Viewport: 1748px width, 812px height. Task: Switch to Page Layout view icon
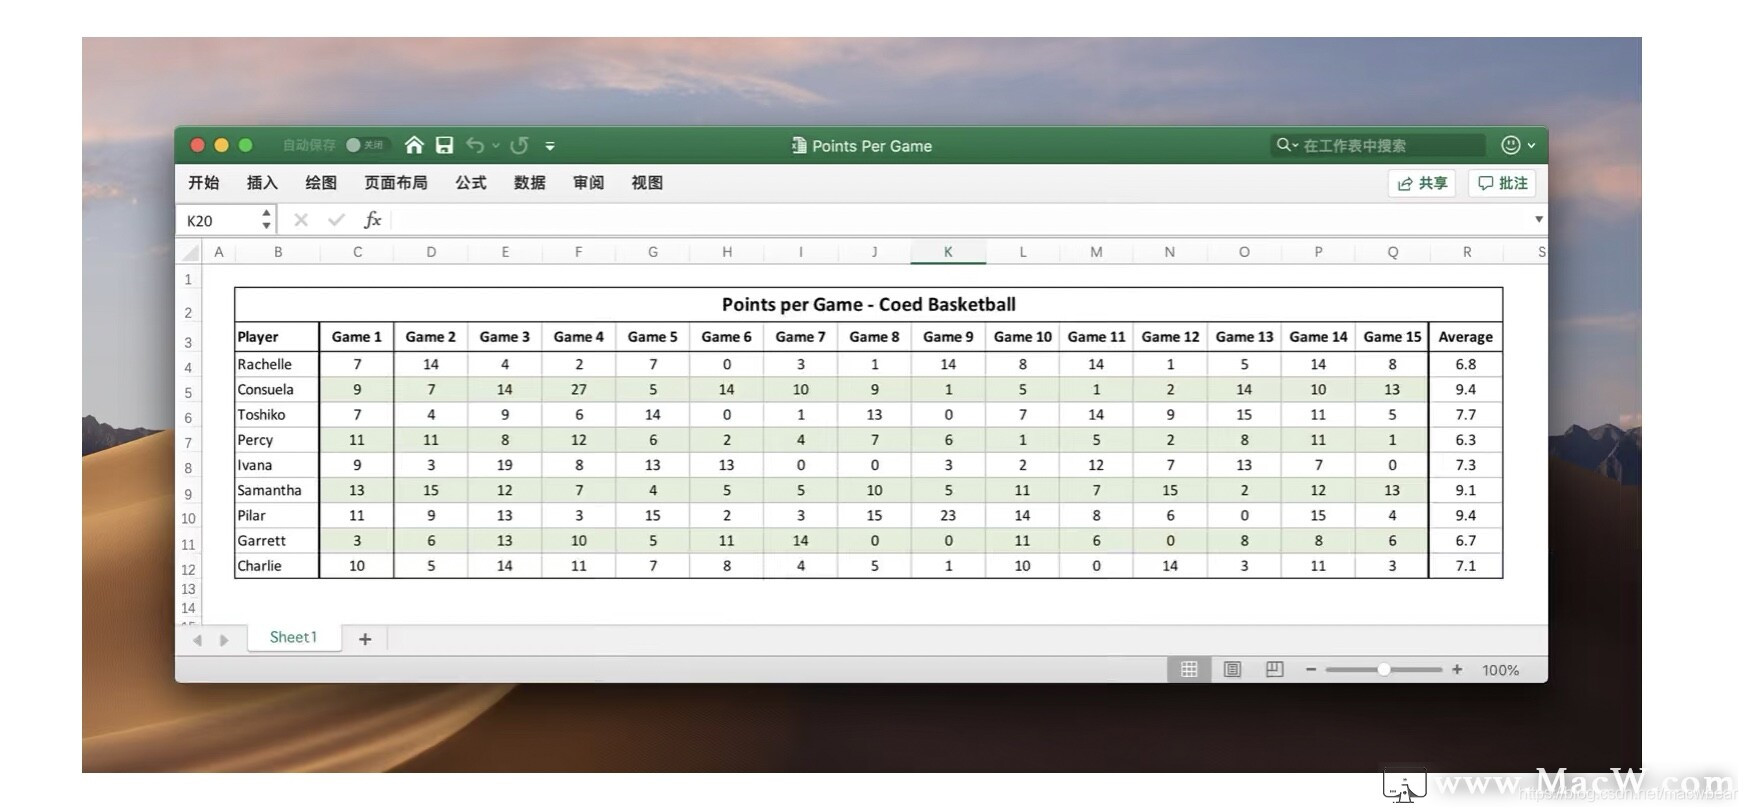tap(1232, 670)
